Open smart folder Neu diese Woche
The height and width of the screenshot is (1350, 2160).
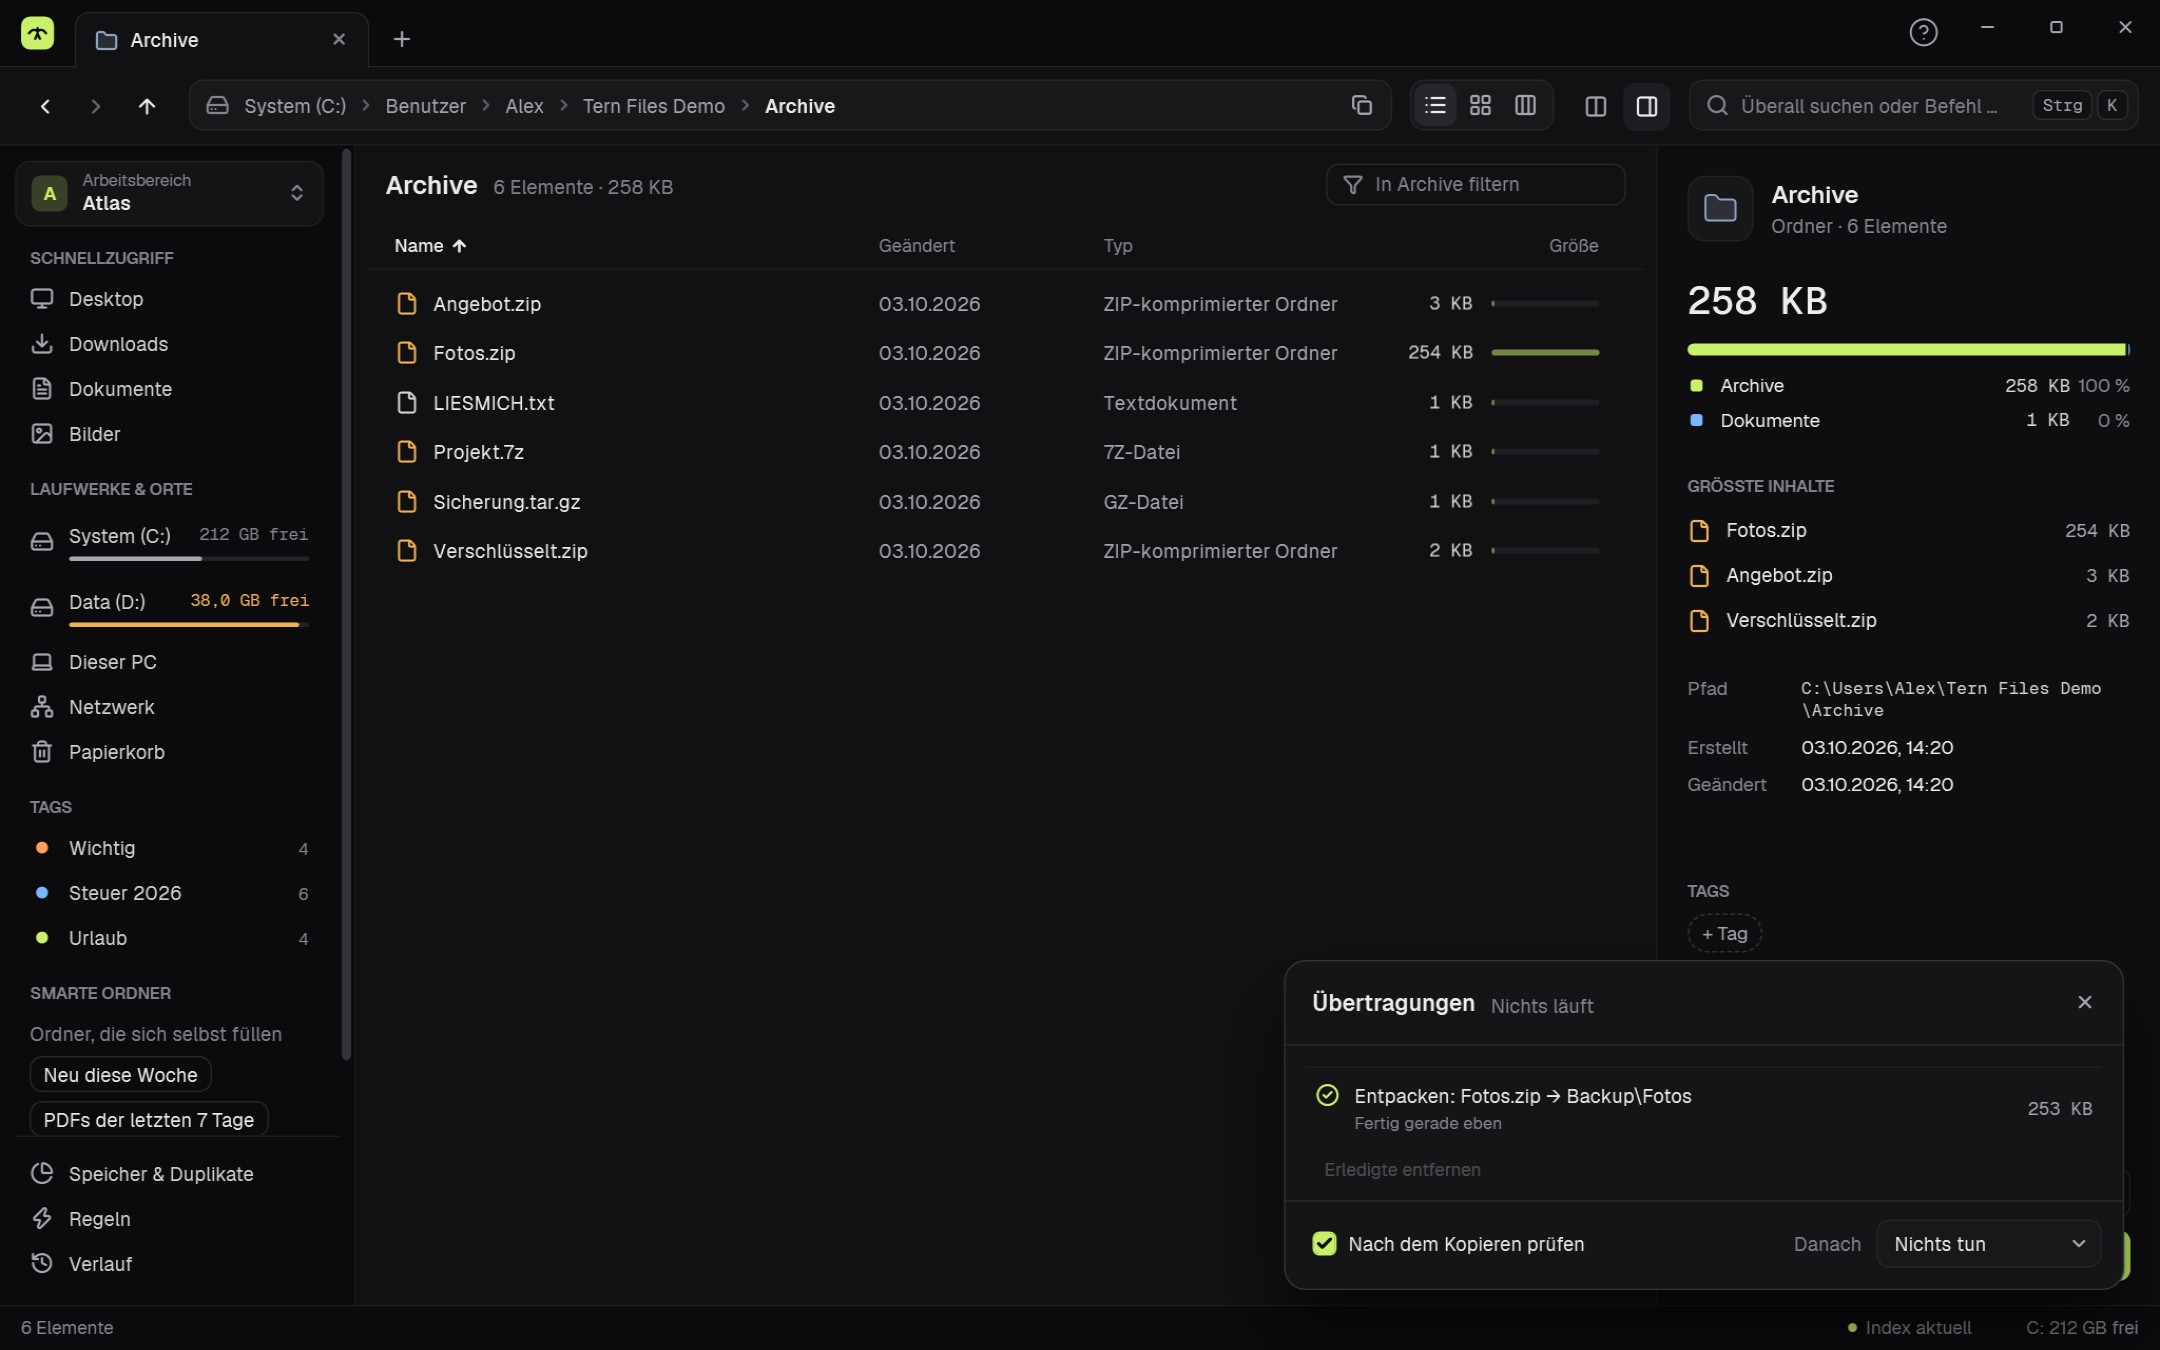coord(120,1075)
